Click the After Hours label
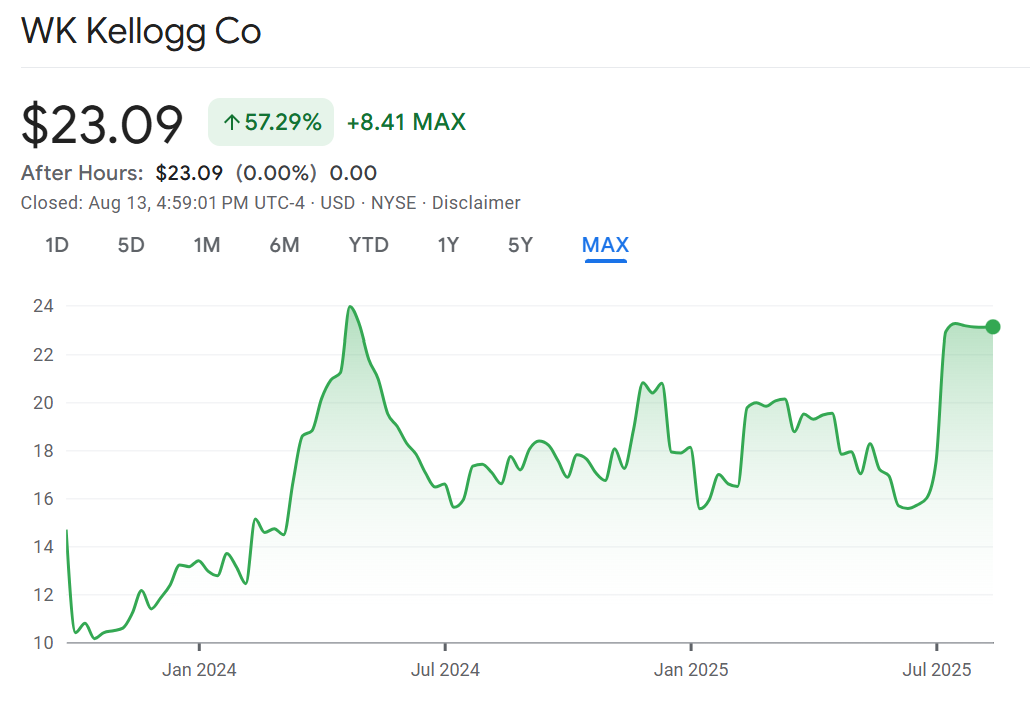 82,173
